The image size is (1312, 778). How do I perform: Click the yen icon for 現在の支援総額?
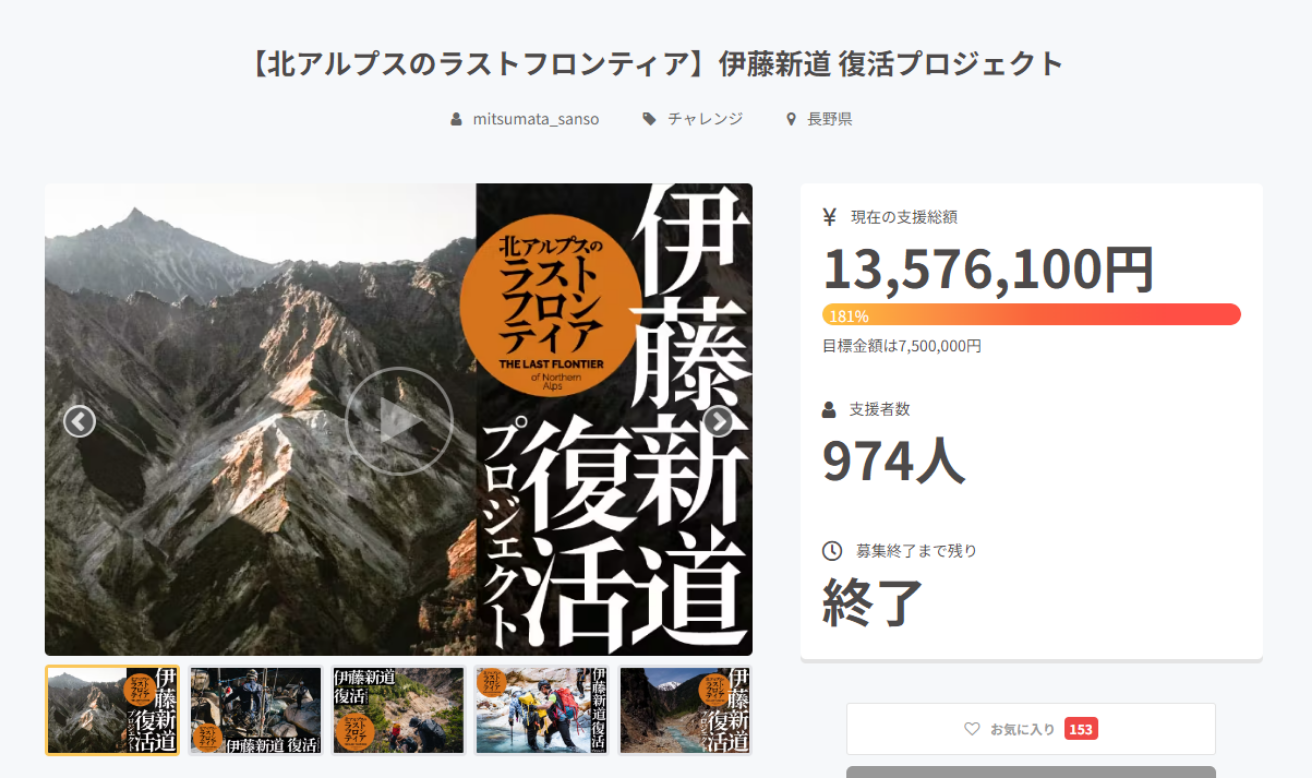point(829,216)
